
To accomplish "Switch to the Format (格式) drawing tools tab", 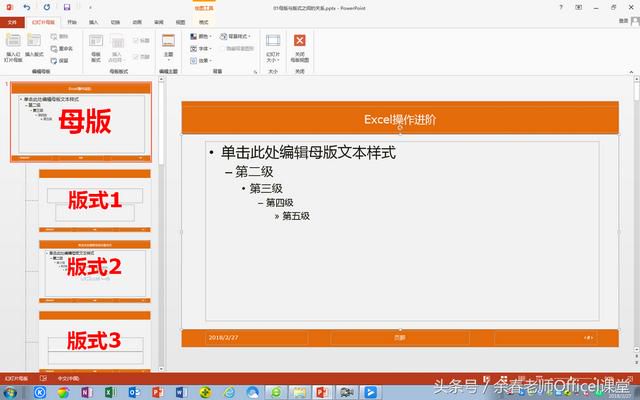I will point(203,22).
